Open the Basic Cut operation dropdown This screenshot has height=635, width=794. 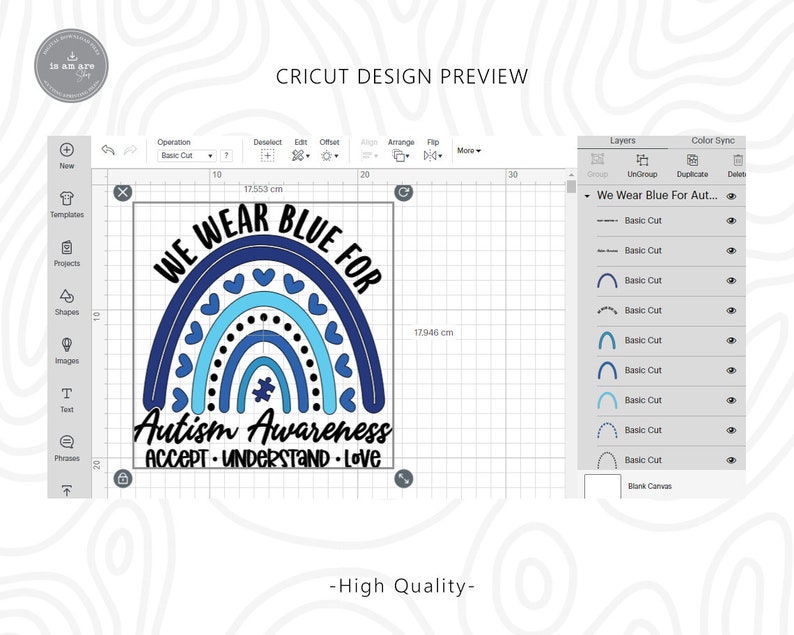pyautogui.click(x=187, y=155)
